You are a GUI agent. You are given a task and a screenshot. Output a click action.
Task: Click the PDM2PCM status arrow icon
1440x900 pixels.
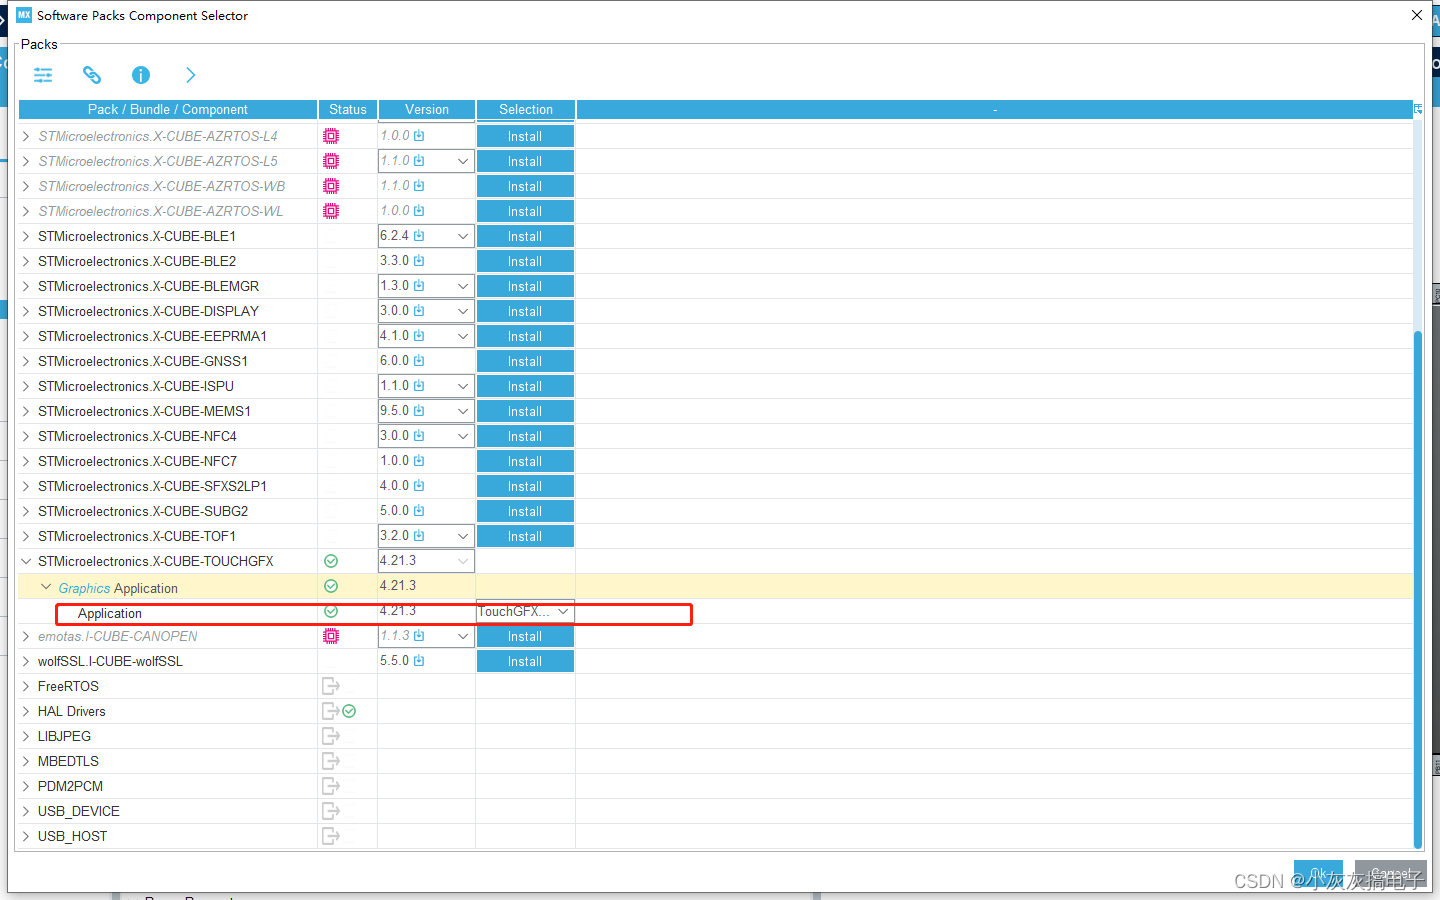[x=331, y=786]
